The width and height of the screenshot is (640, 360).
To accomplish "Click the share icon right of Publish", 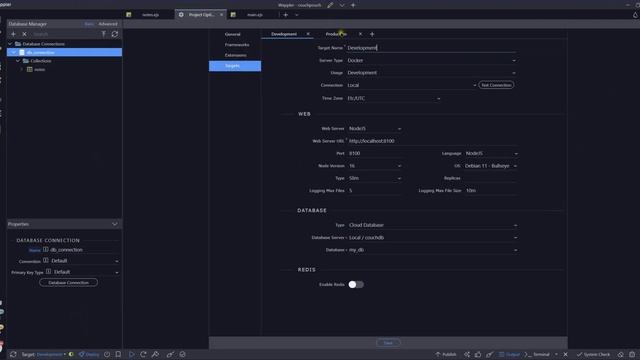I will [x=467, y=354].
